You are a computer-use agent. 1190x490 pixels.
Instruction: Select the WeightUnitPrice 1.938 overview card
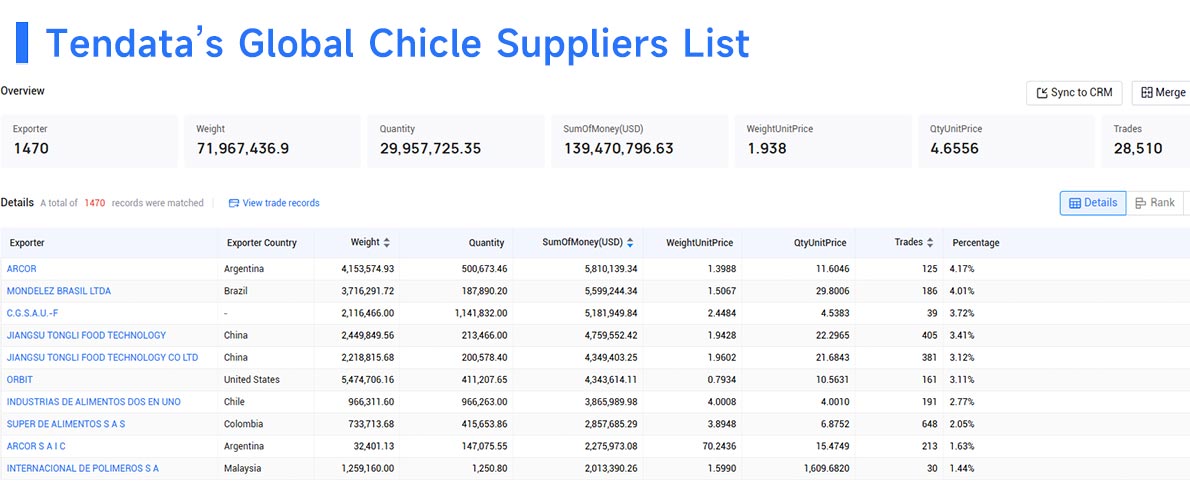click(x=823, y=141)
